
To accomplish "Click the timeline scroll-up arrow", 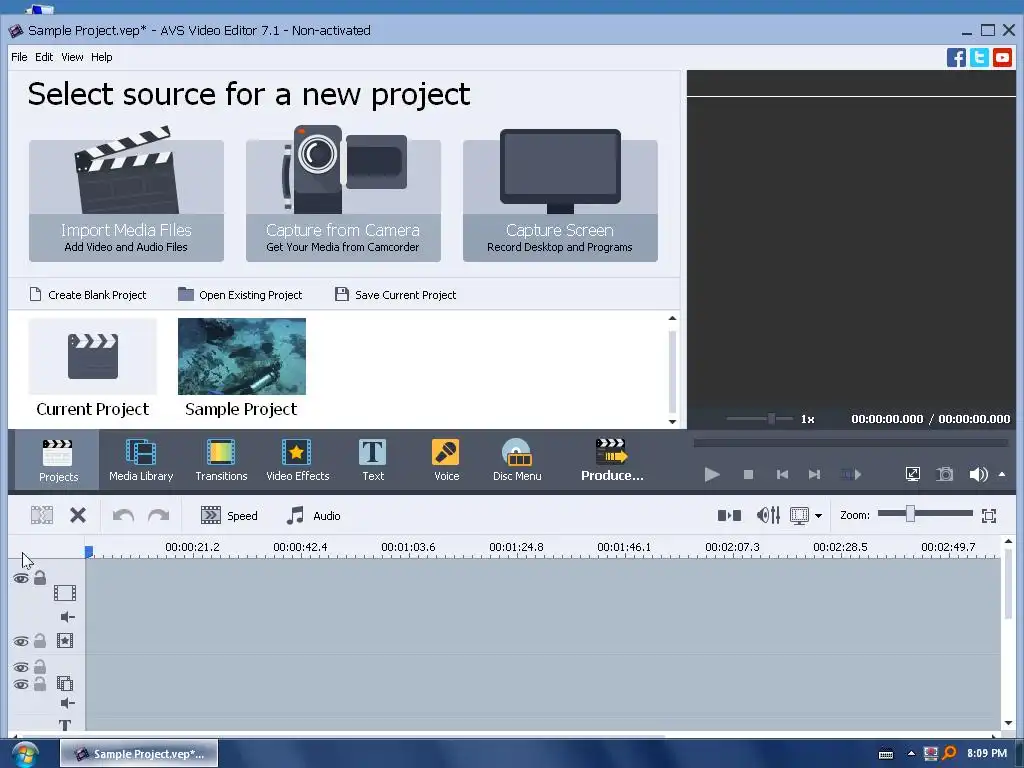I will coord(1008,541).
